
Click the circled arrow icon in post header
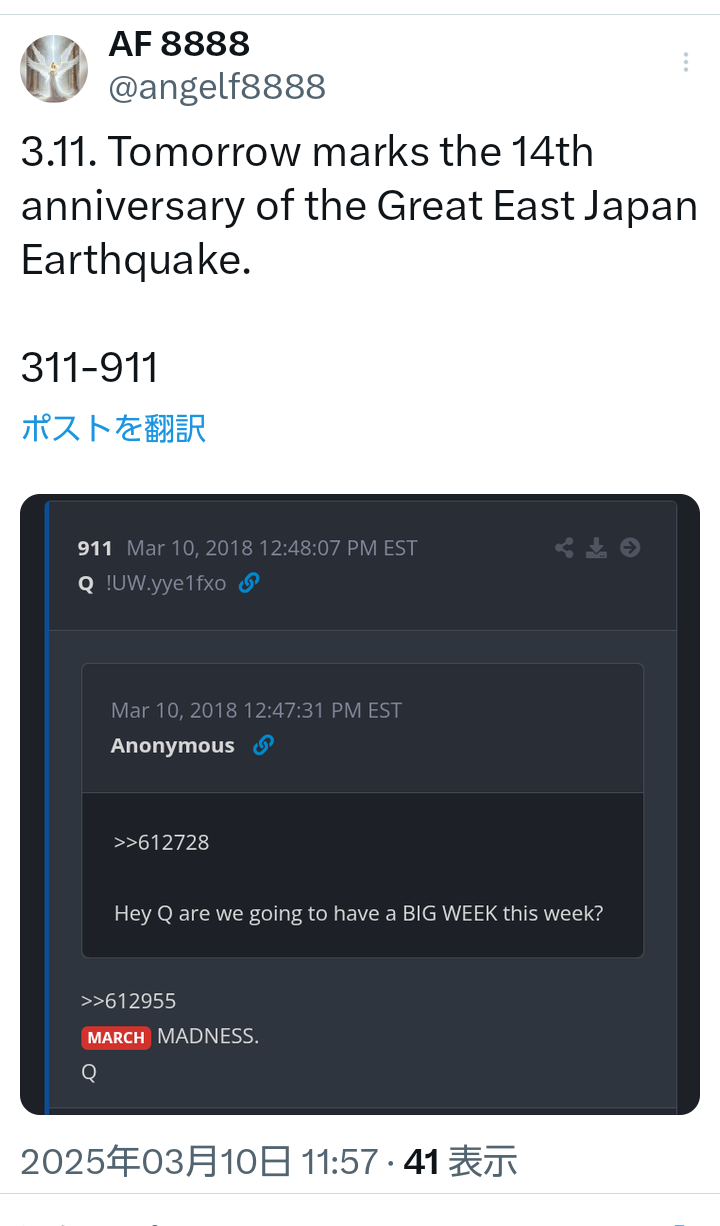(x=630, y=548)
